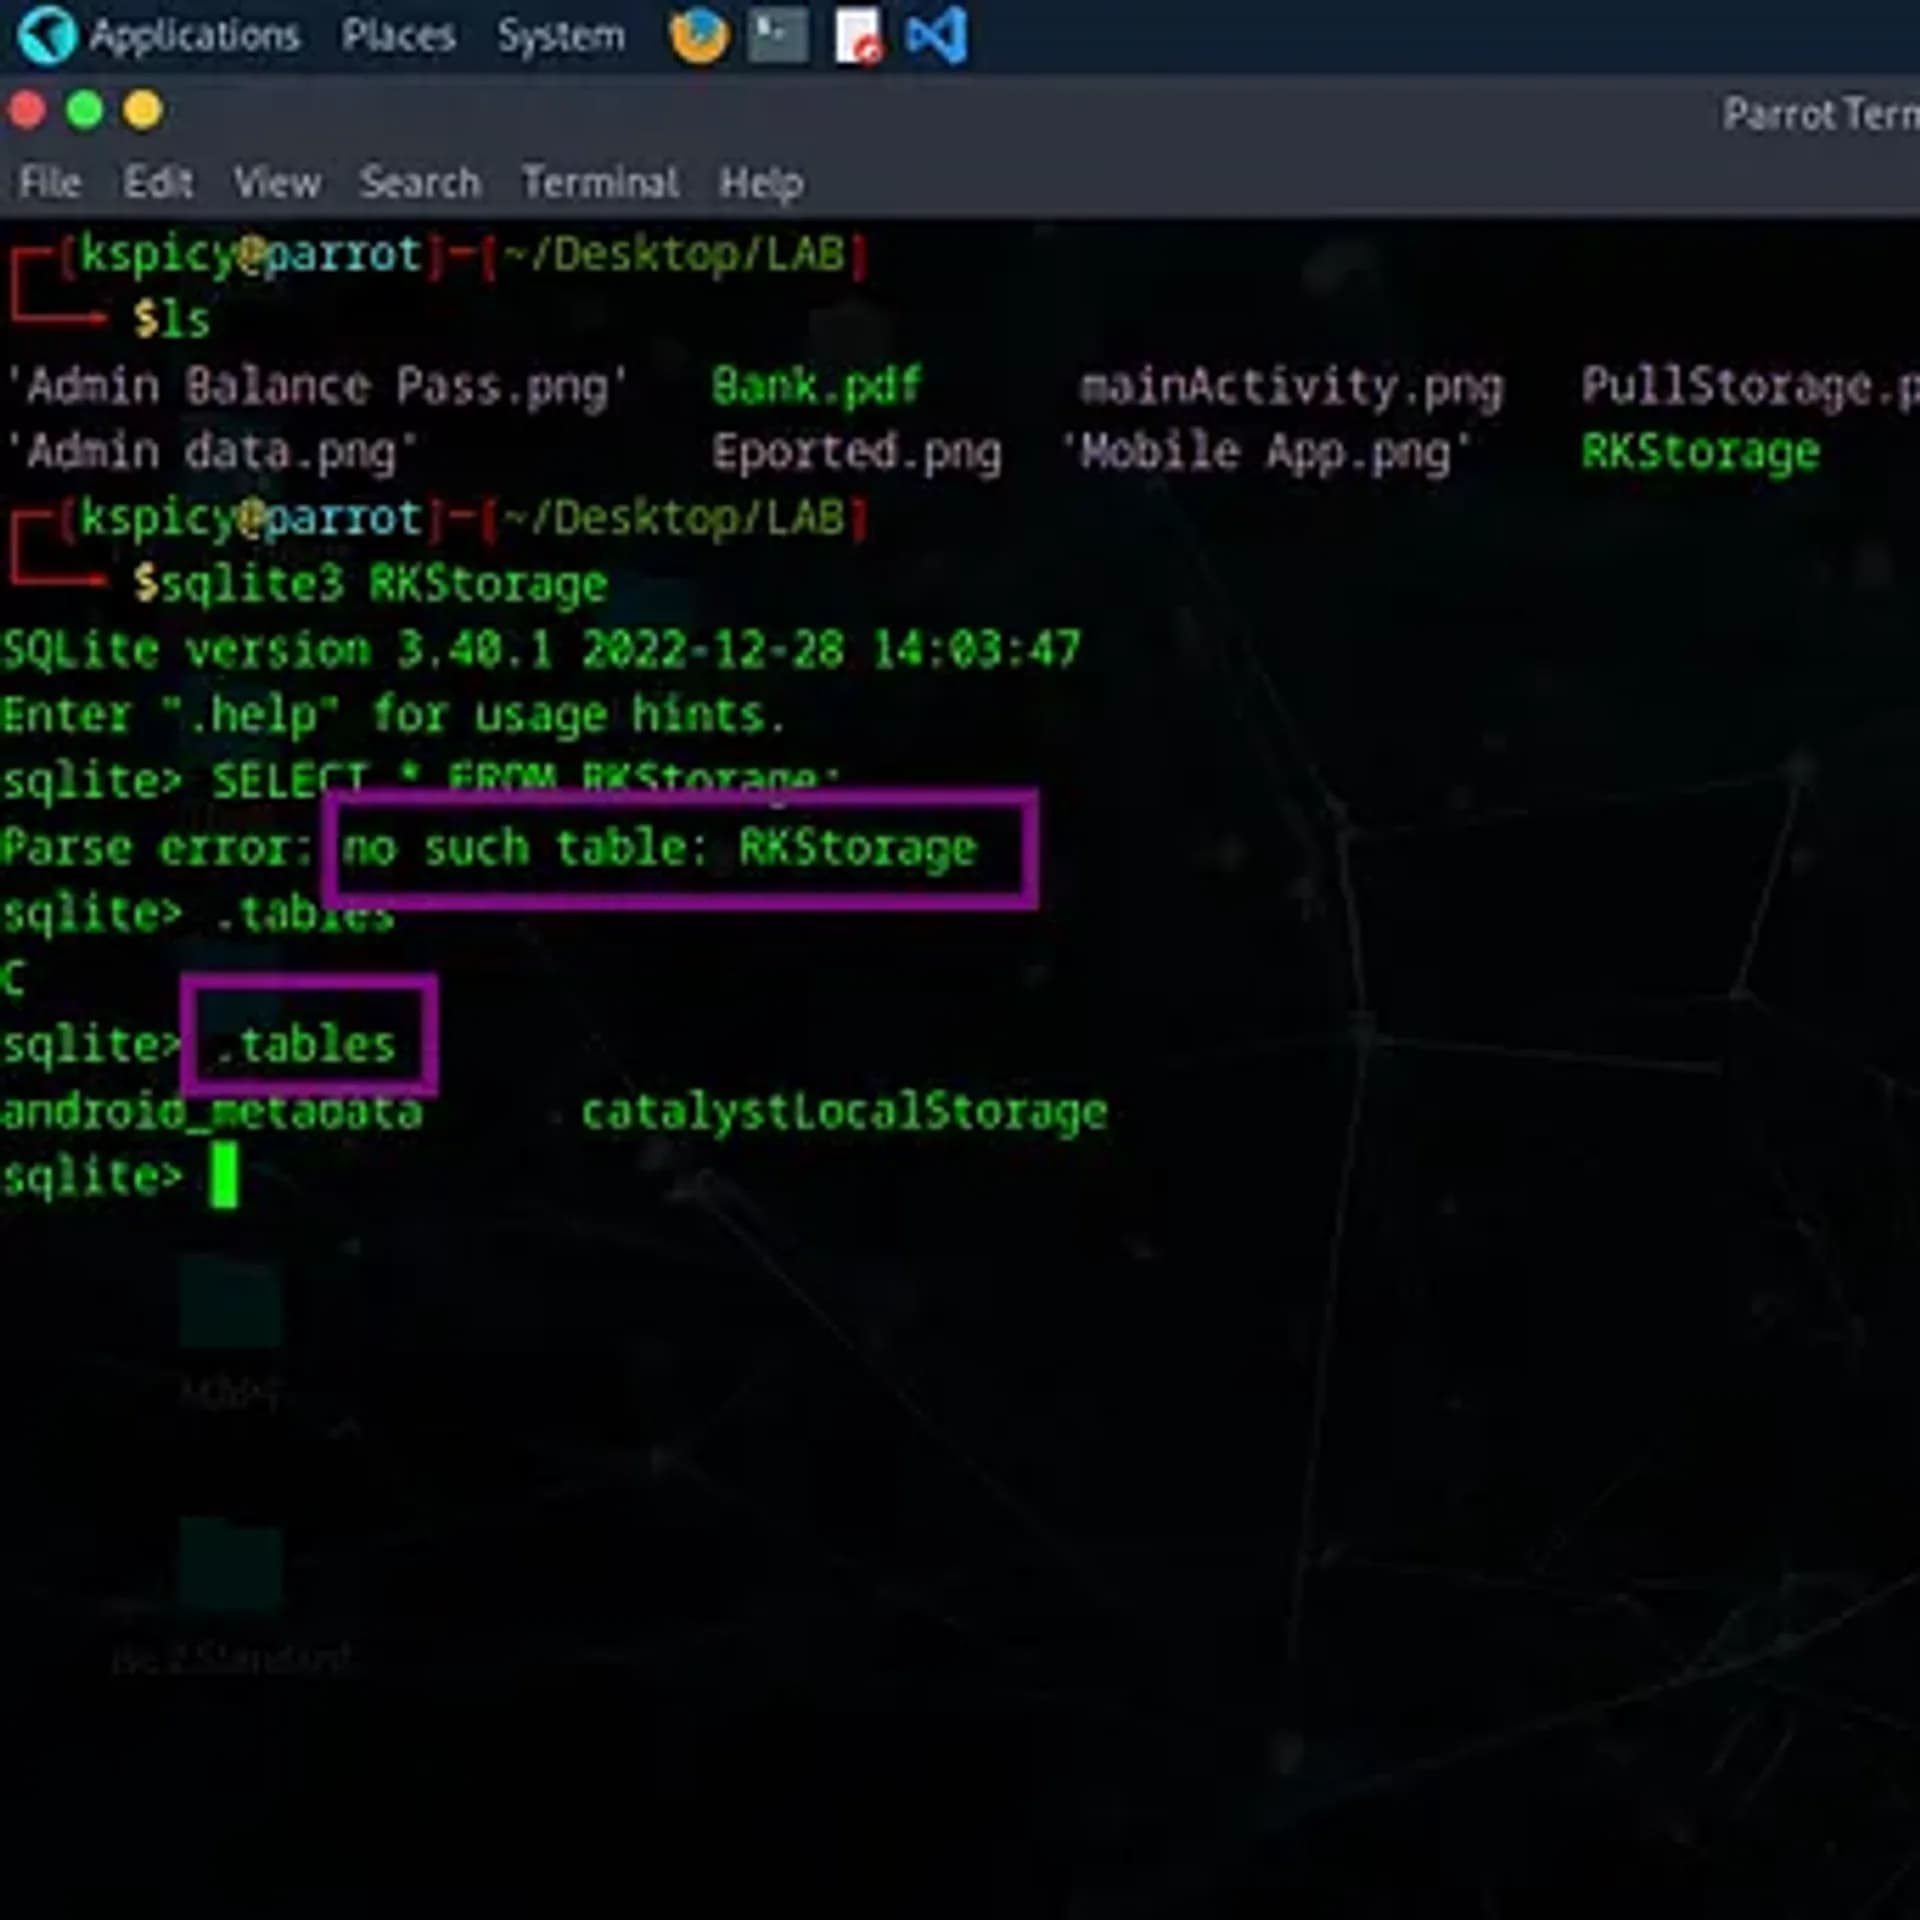Screen dimensions: 1920x1920
Task: Open the Terminal menu in the menu bar
Action: [x=600, y=183]
